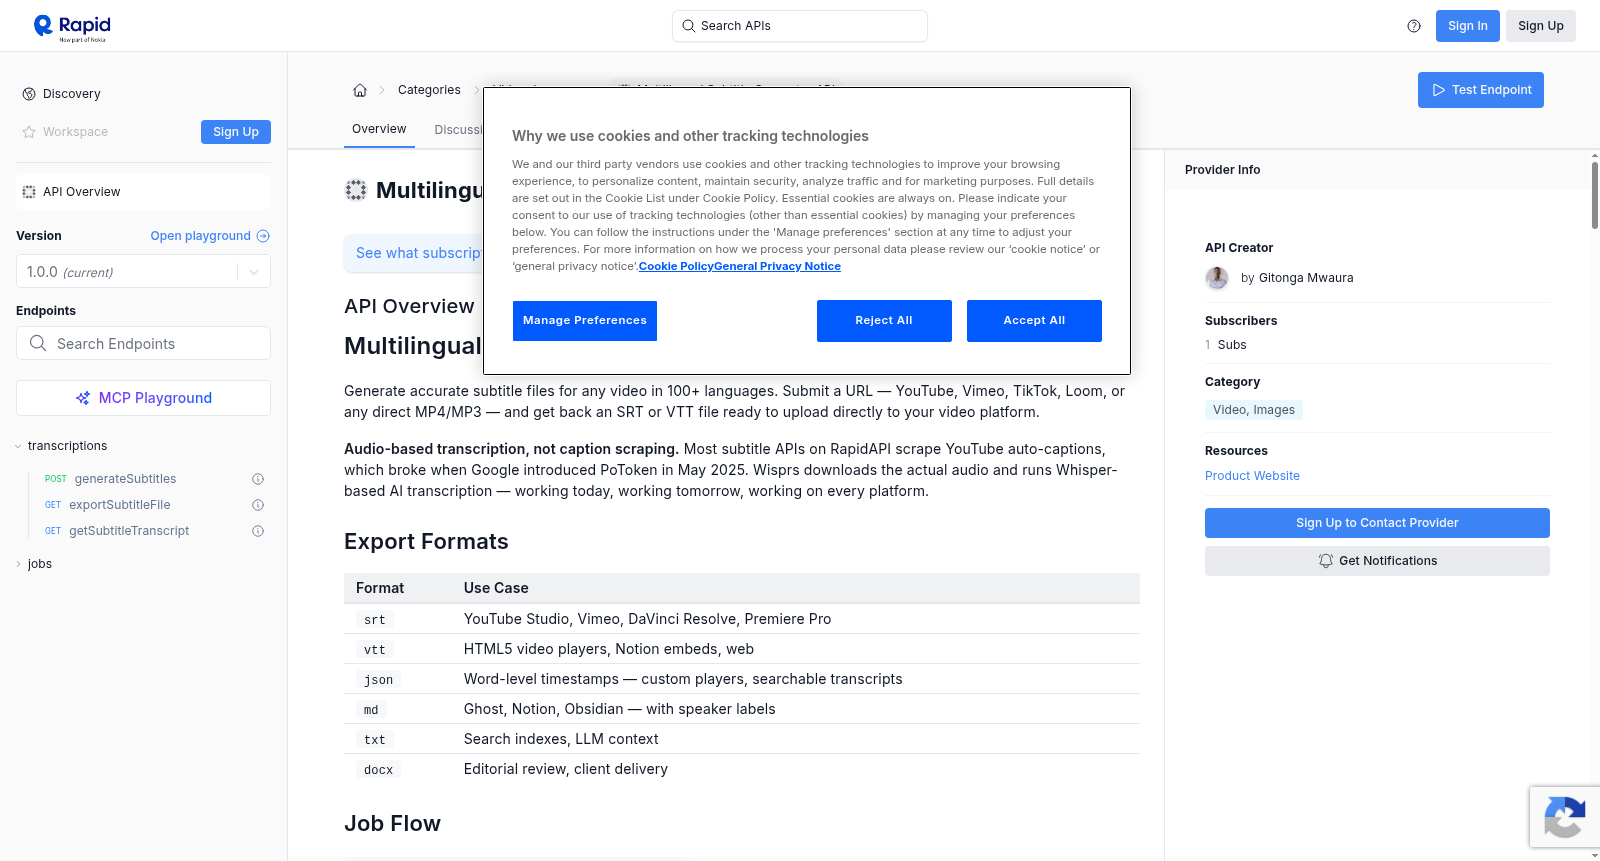This screenshot has height=861, width=1600.
Task: Click the docx format cell
Action: pyautogui.click(x=379, y=770)
